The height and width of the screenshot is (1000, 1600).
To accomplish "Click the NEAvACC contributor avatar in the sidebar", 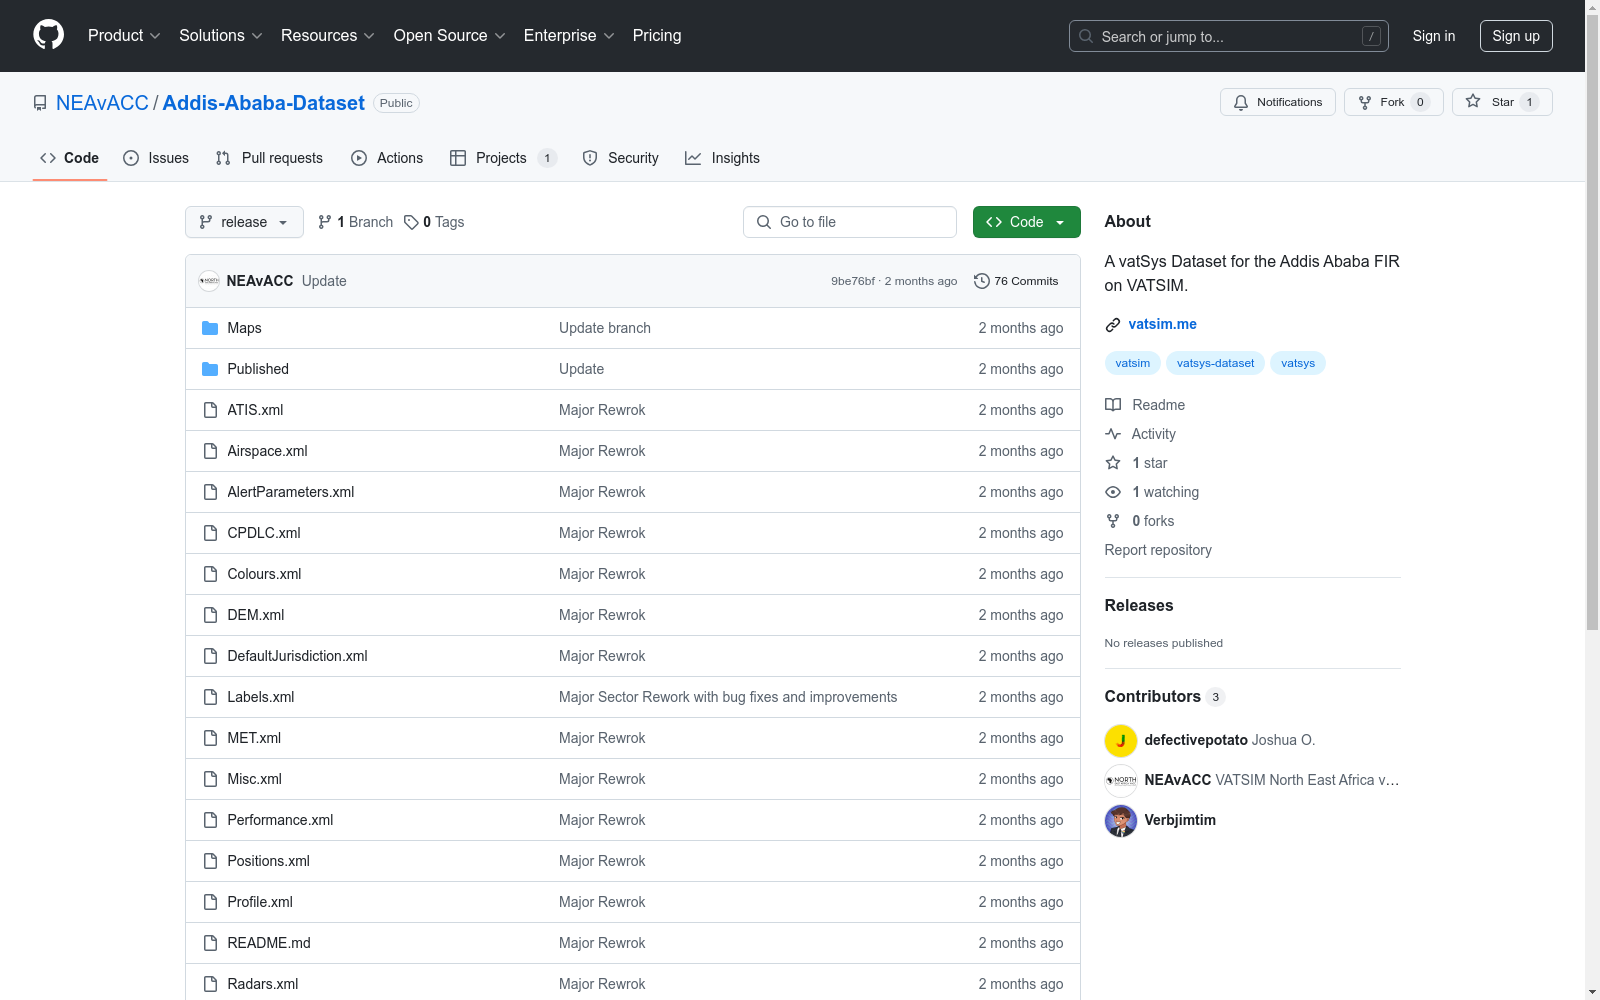I will pyautogui.click(x=1121, y=780).
